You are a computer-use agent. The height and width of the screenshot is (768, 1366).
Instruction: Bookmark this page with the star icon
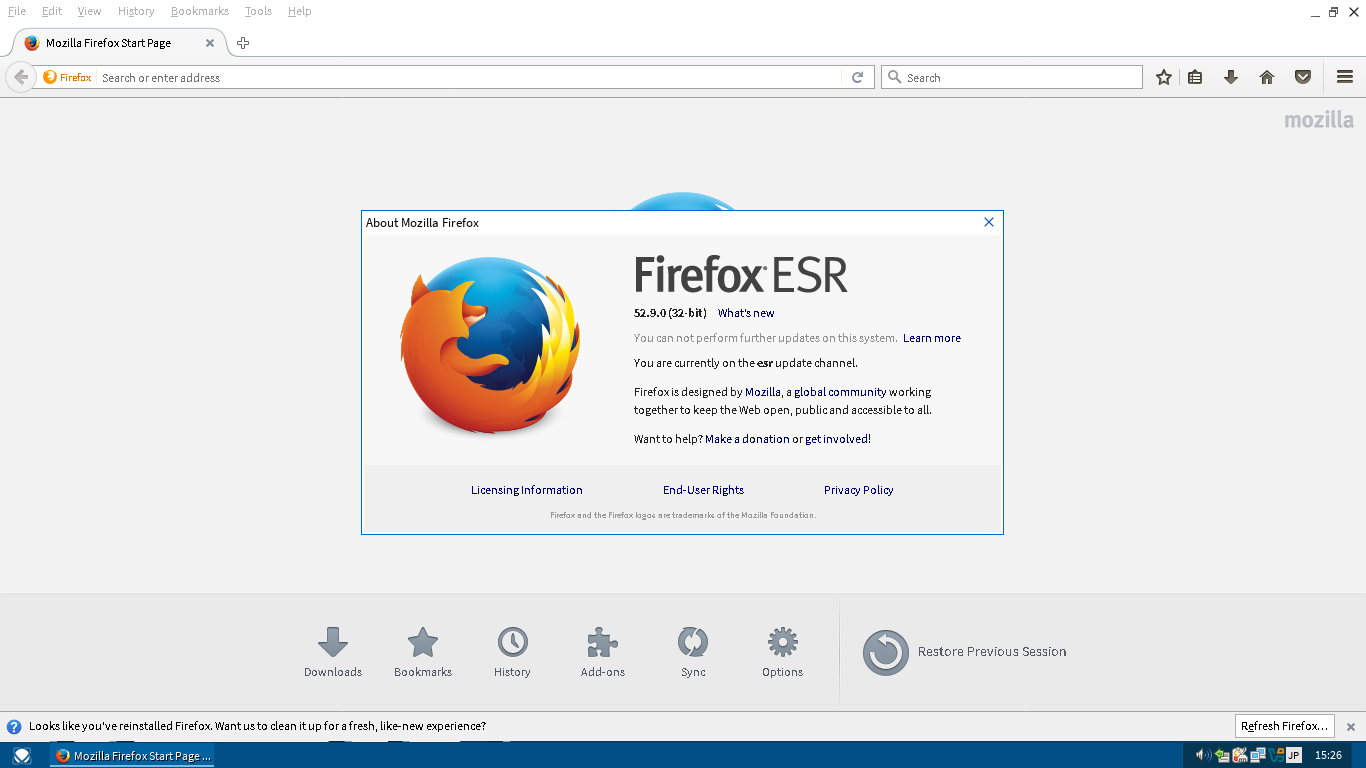tap(1164, 77)
